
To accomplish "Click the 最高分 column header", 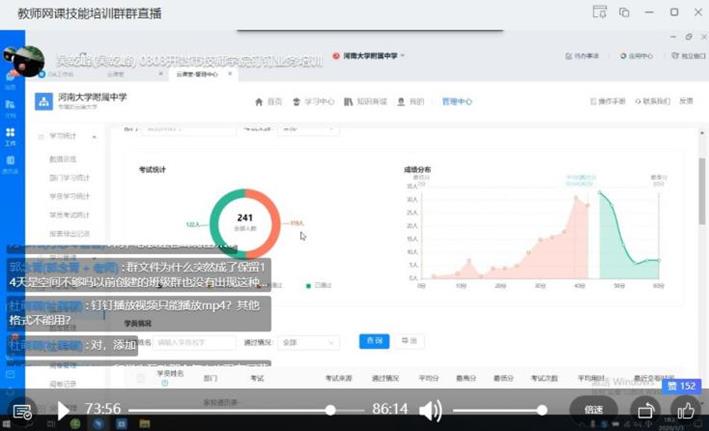I will [466, 378].
